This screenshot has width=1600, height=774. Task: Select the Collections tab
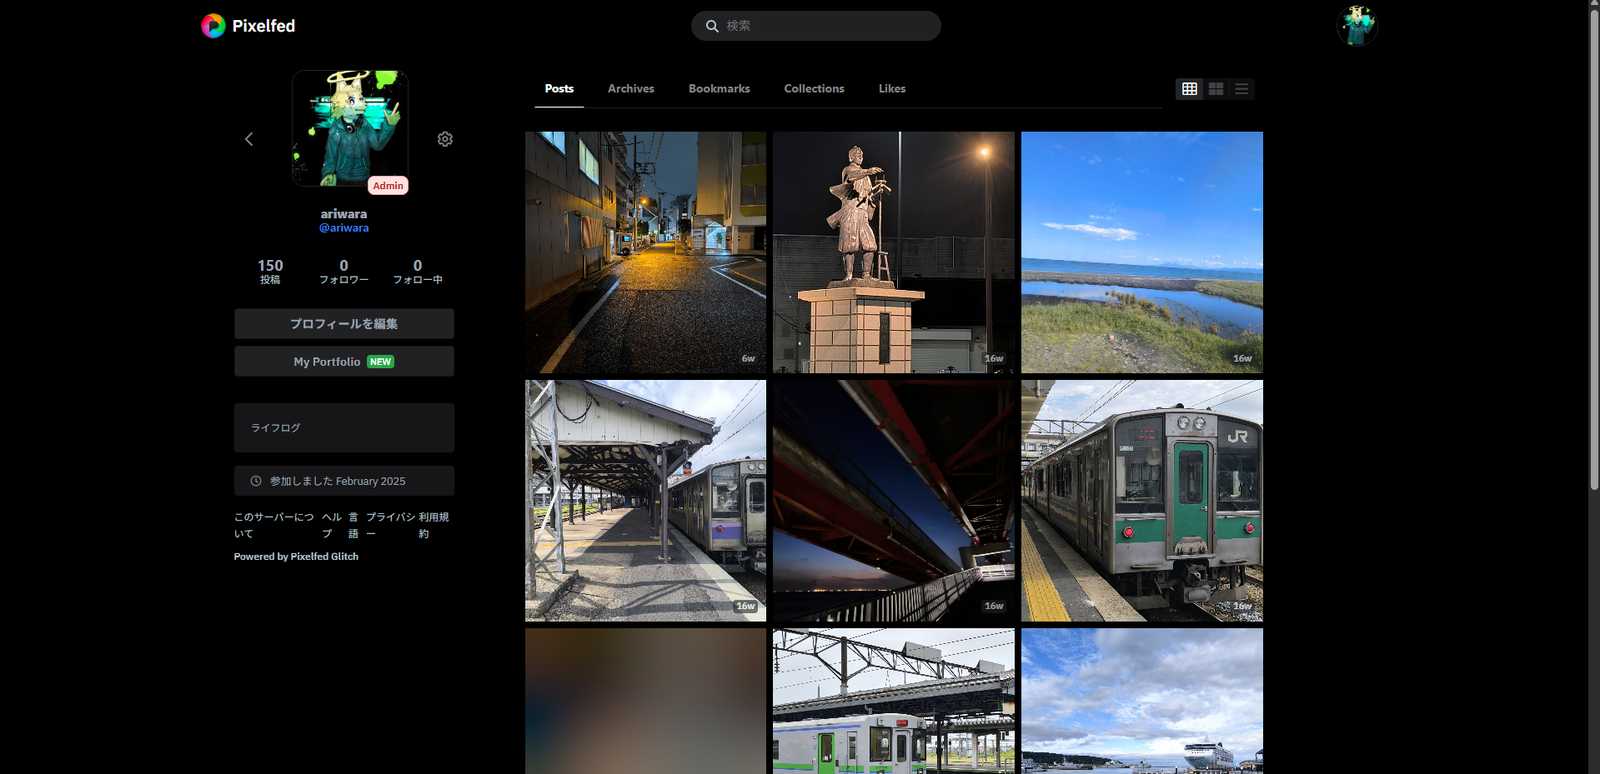[814, 89]
